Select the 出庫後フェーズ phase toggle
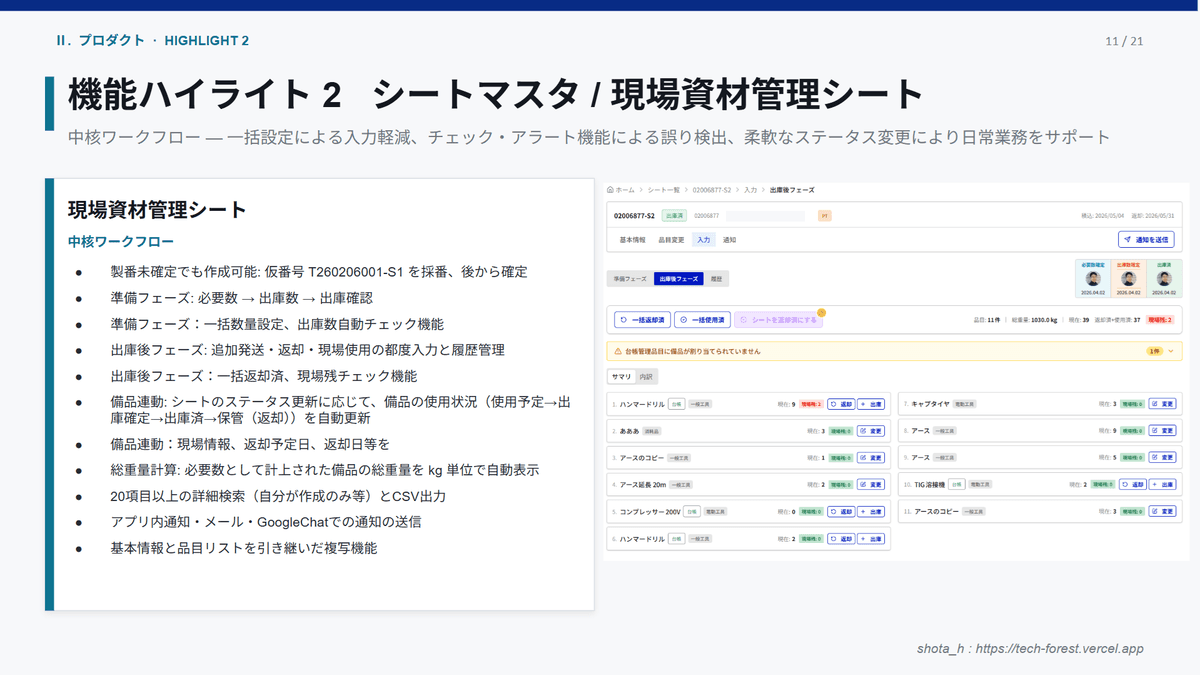This screenshot has height=675, width=1200. tap(677, 280)
